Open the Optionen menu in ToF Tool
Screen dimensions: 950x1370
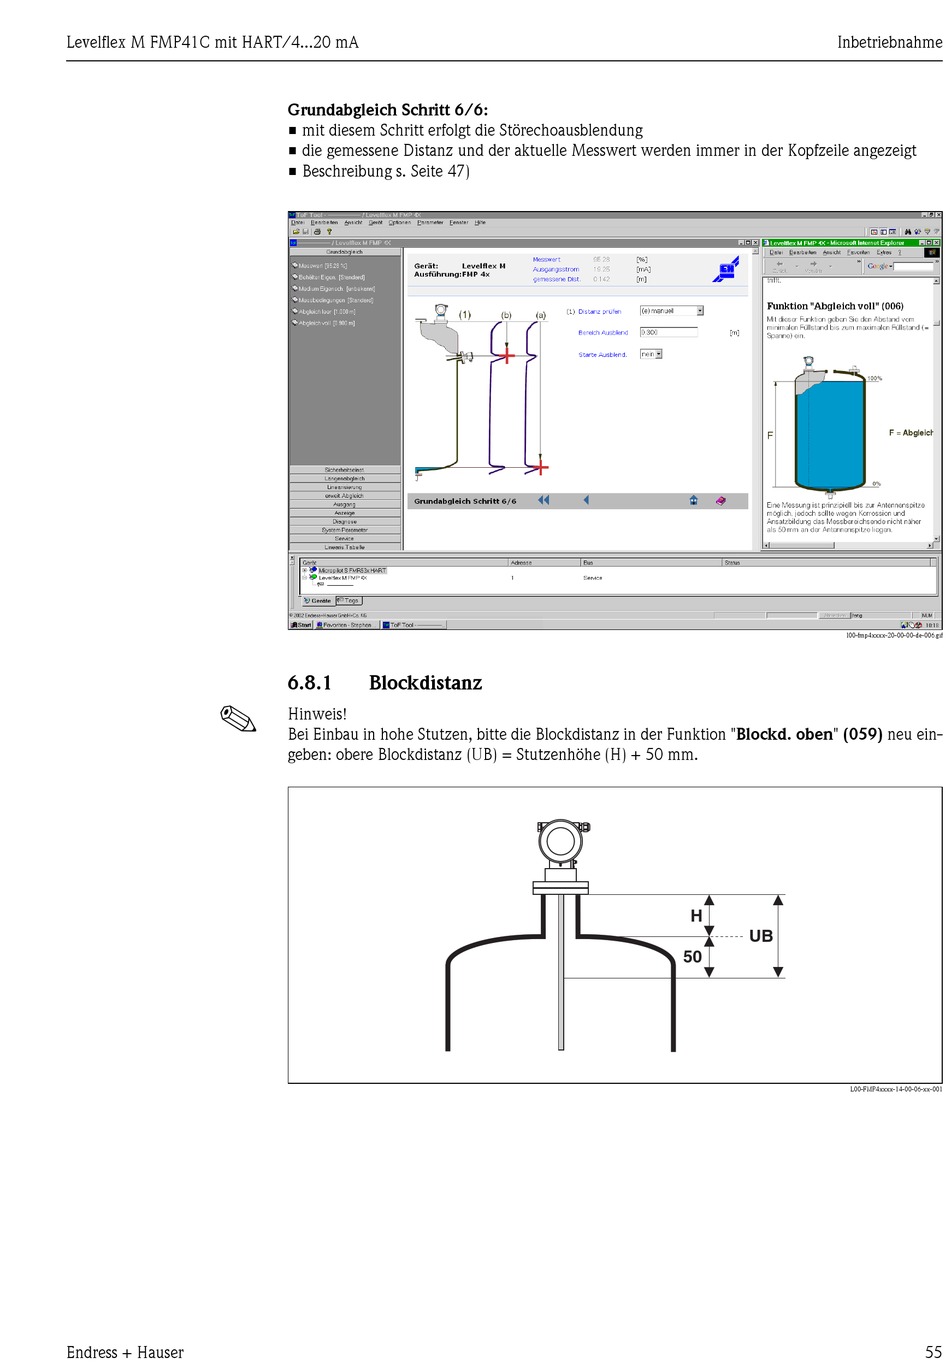400,222
